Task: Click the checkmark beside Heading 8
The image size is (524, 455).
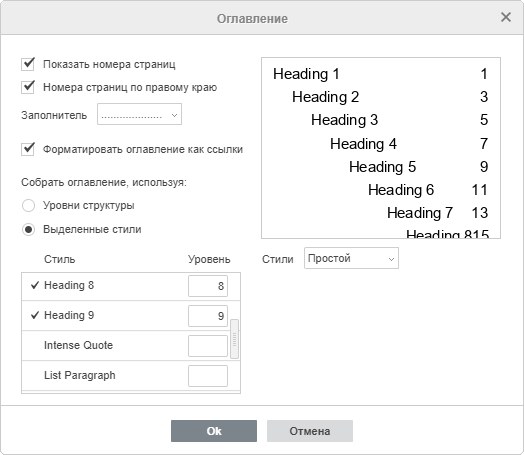Action: [35, 285]
